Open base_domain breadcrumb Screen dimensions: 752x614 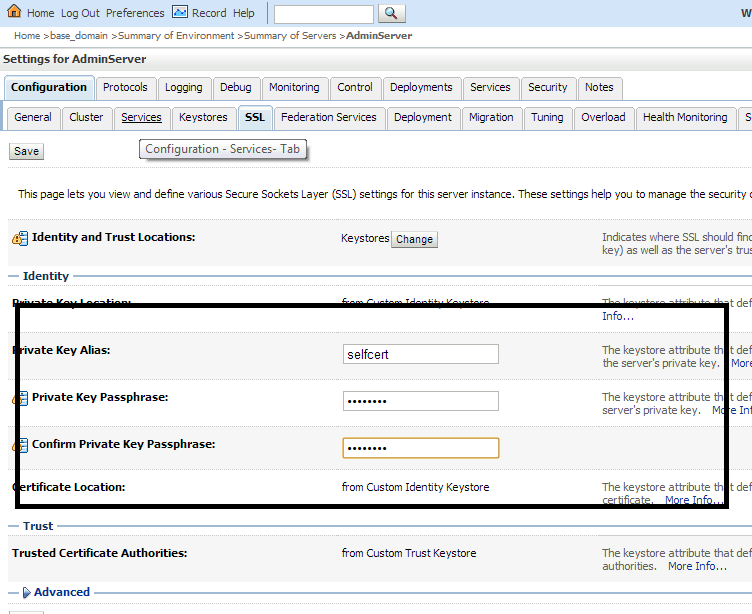(79, 35)
